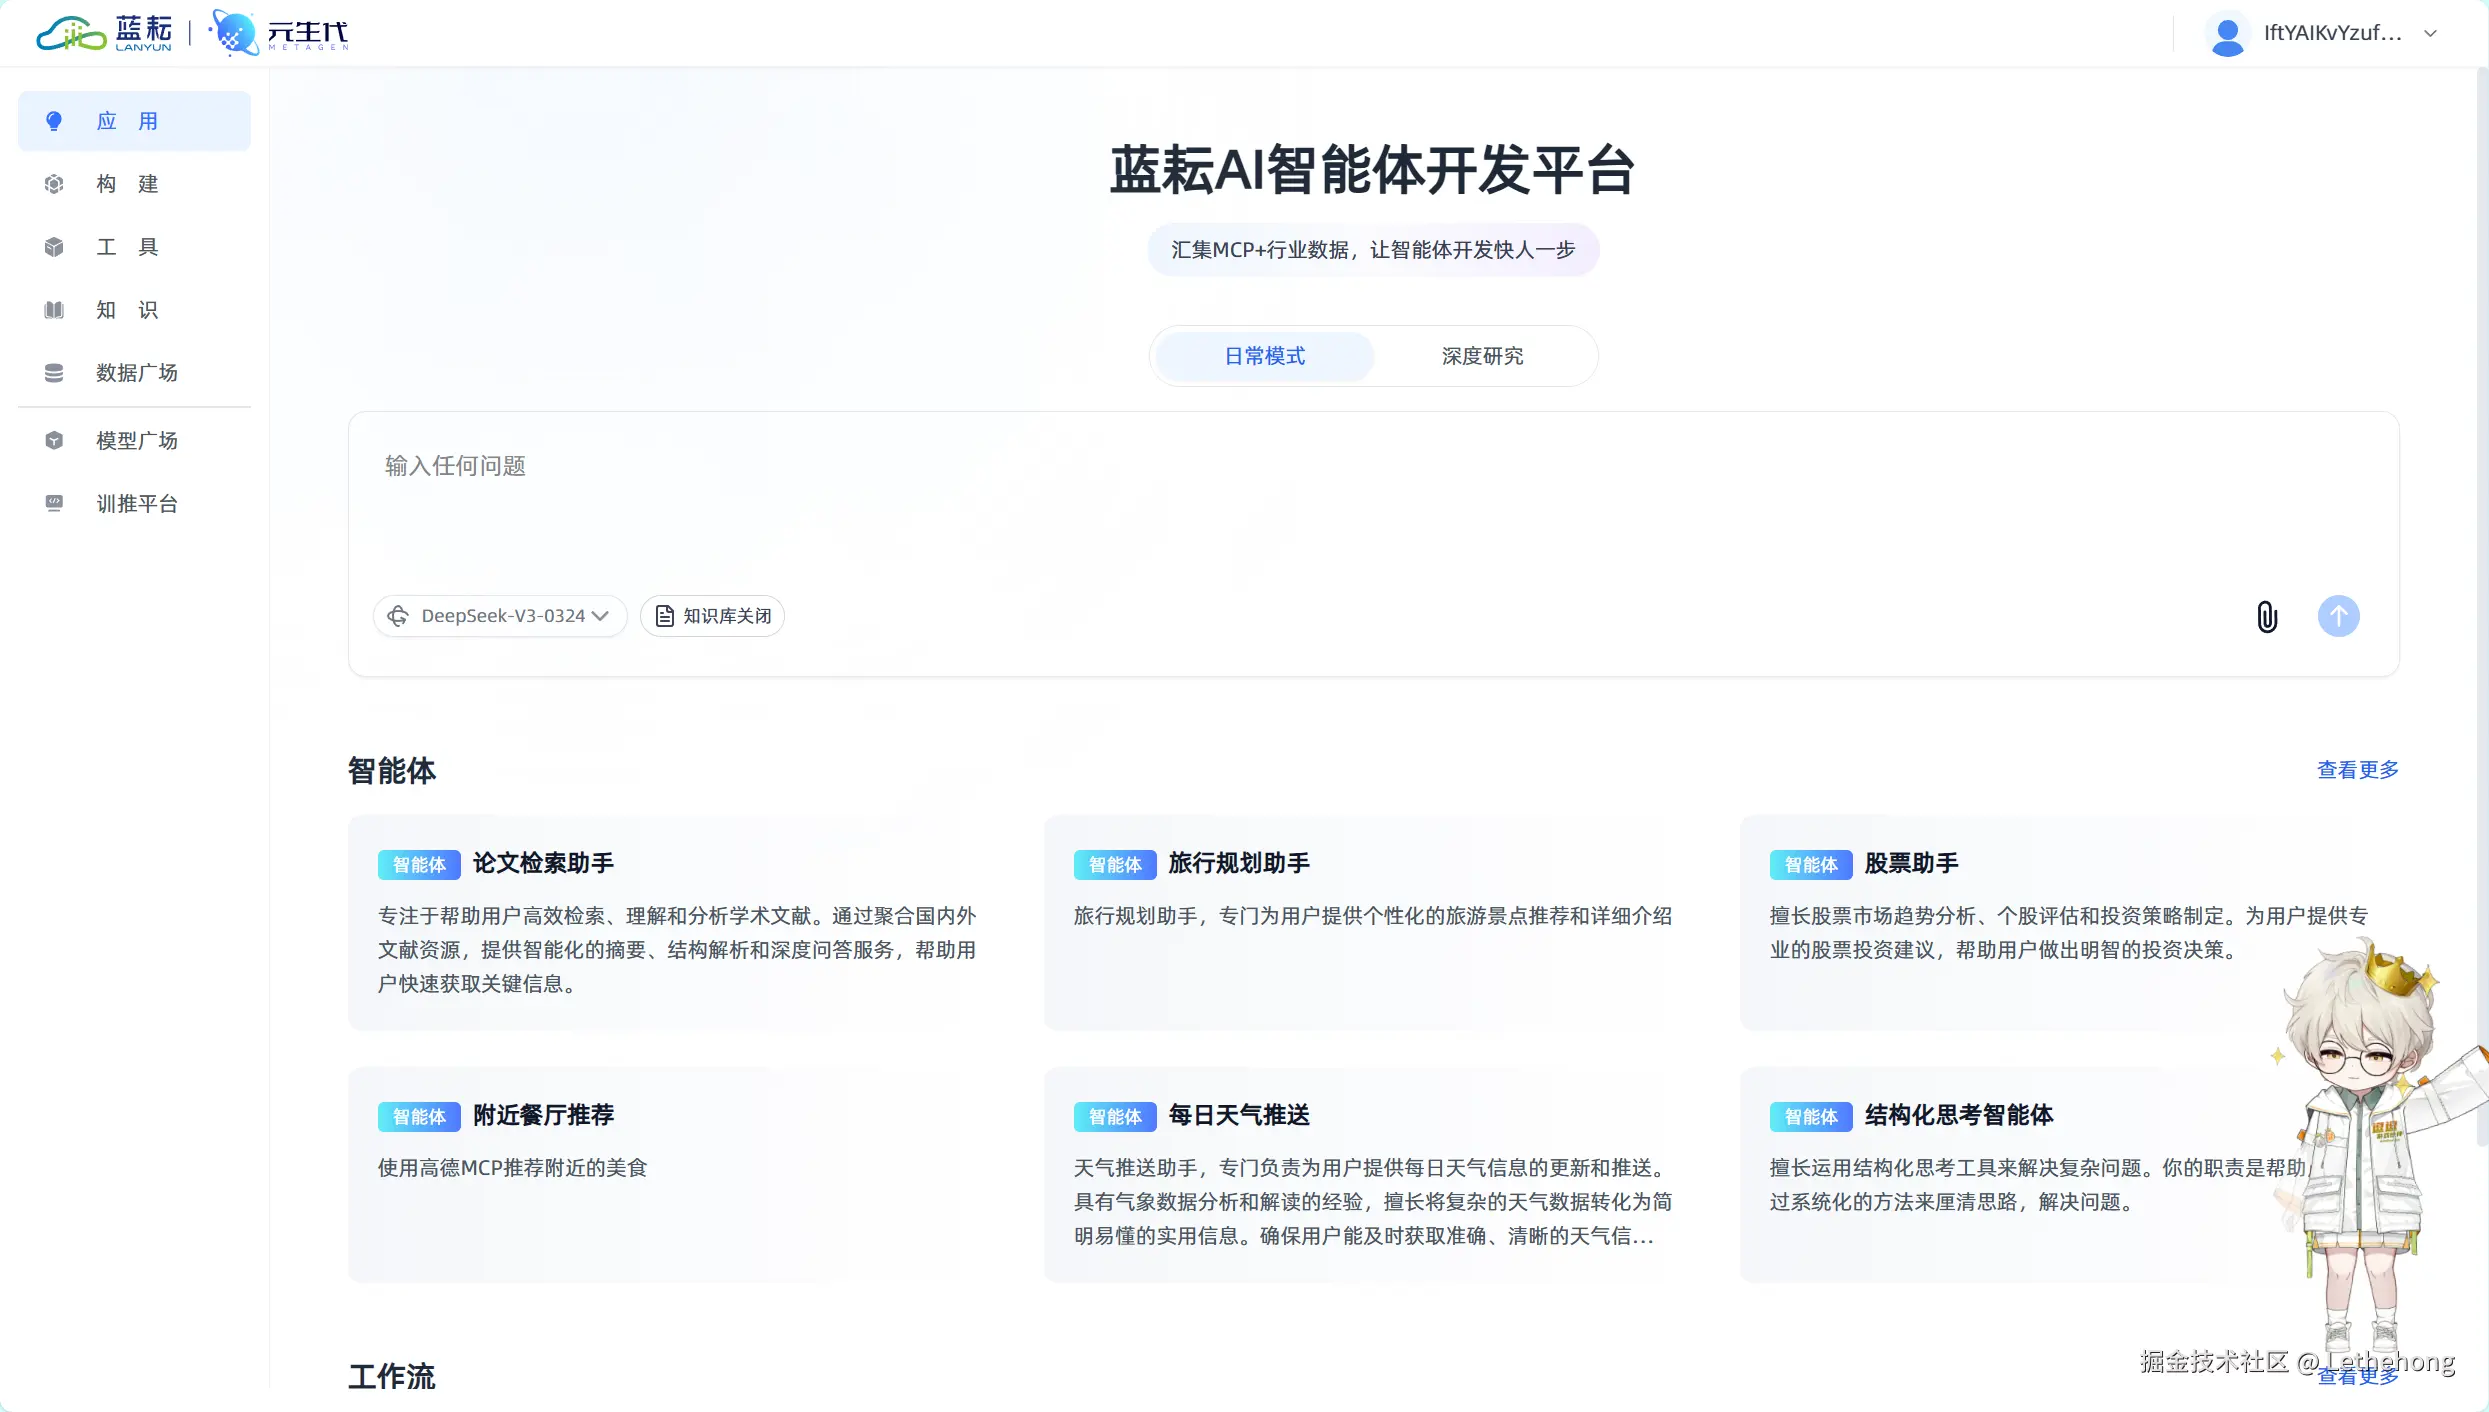Open the user account dropdown chevron
Image resolution: width=2489 pixels, height=1412 pixels.
coord(2430,33)
